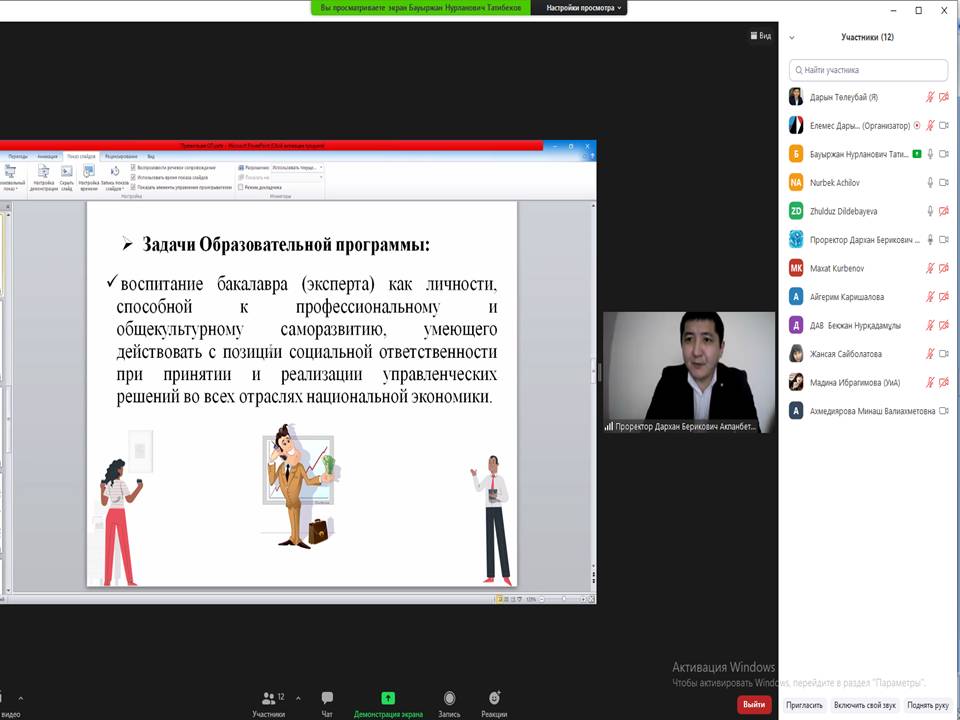Start recording with the Запись icon
The width and height of the screenshot is (960, 720).
450,698
